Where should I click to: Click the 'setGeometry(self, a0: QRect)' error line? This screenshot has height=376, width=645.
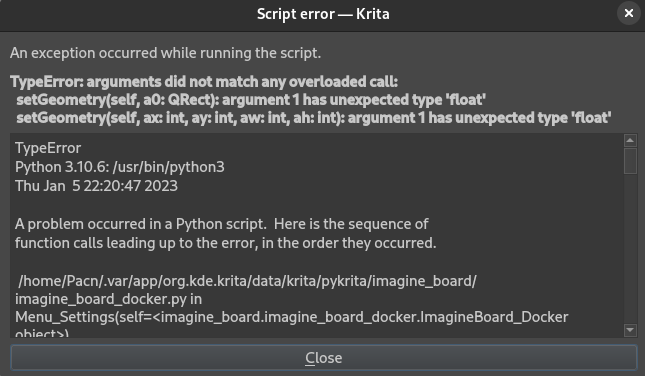[251, 100]
